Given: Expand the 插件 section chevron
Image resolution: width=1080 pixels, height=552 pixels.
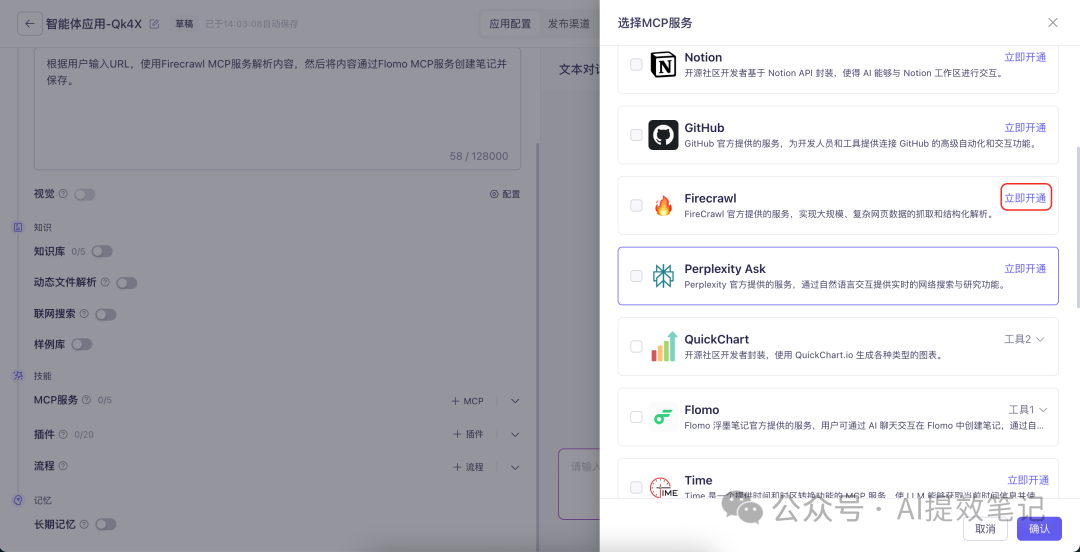Looking at the screenshot, I should [x=515, y=434].
